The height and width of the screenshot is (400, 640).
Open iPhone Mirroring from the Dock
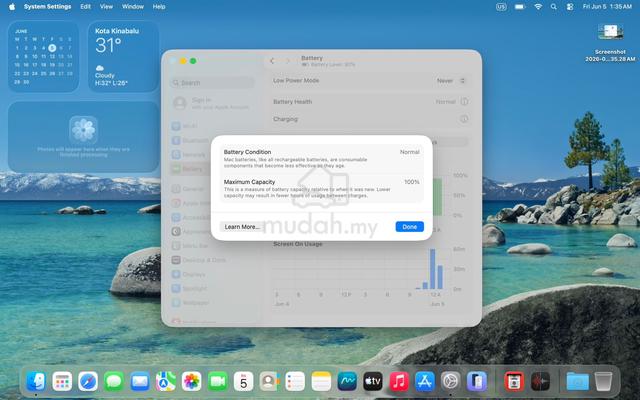tap(477, 382)
